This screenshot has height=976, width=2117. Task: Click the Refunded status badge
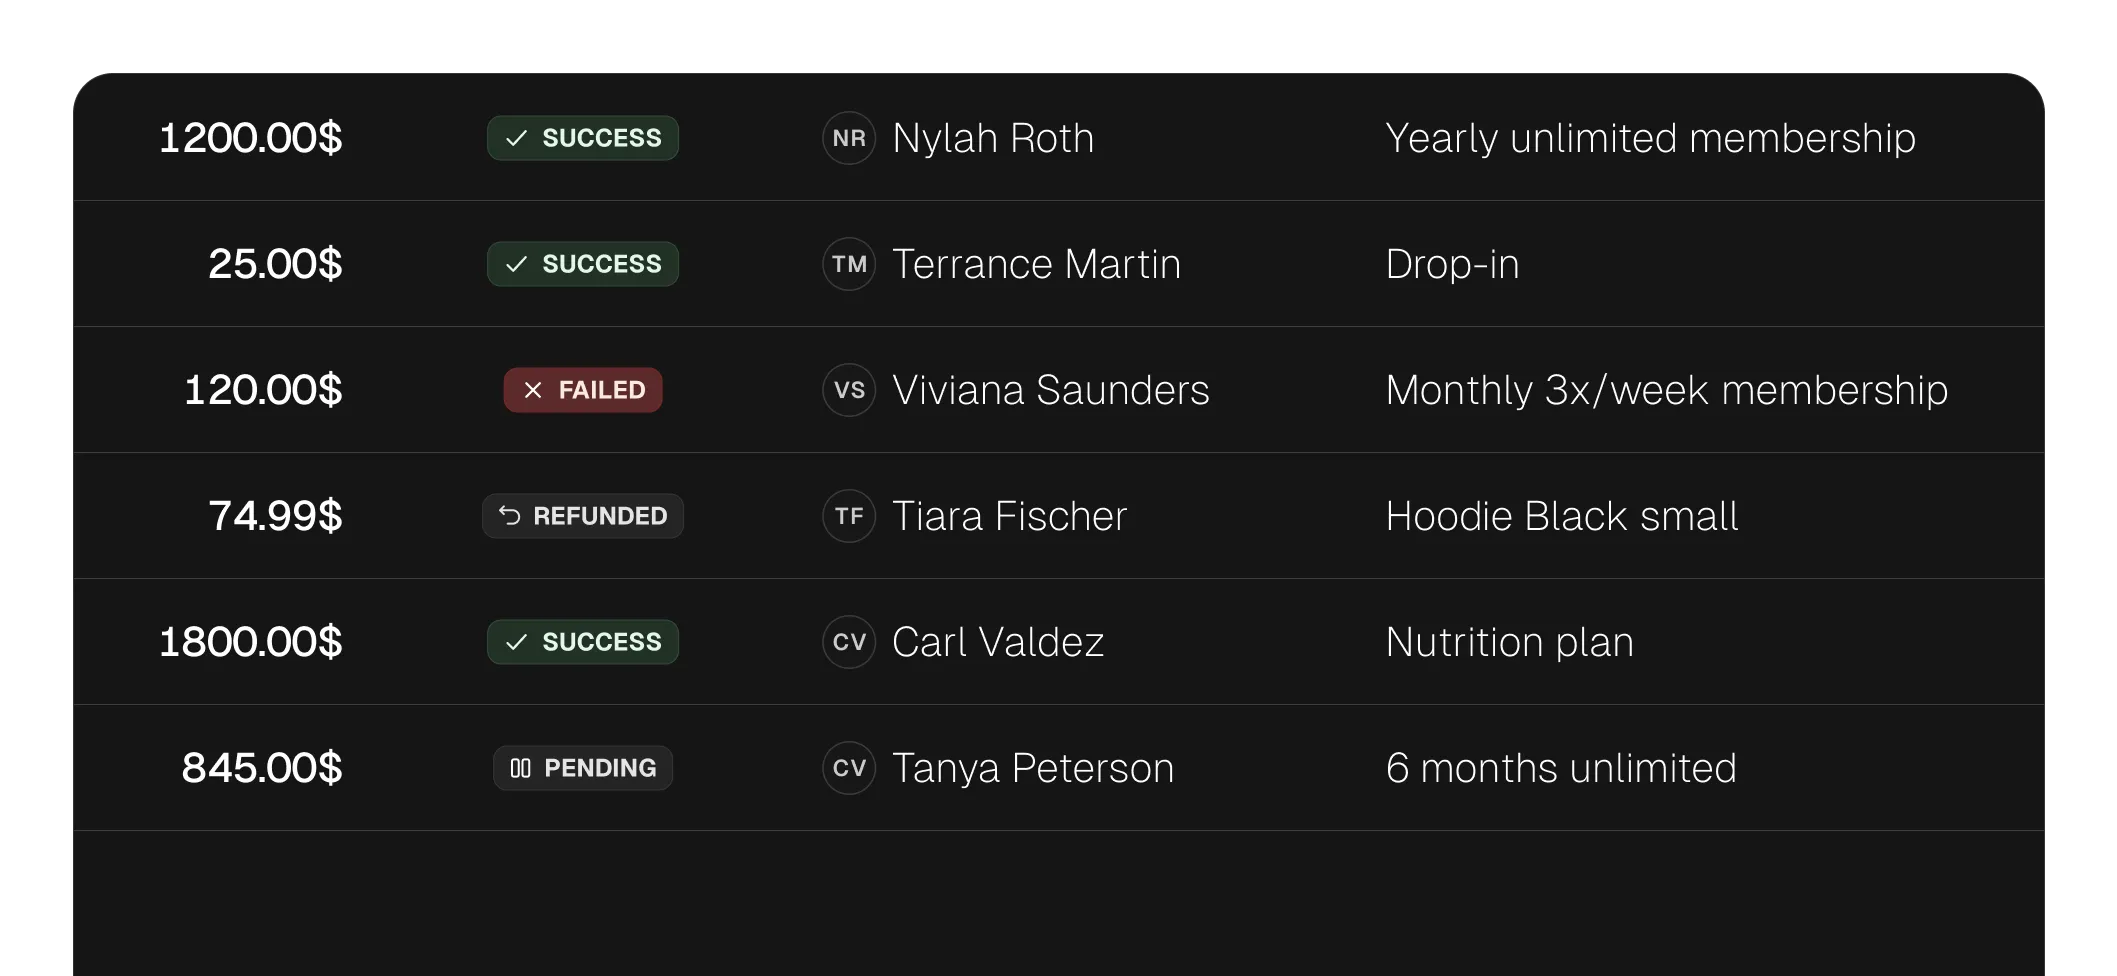click(583, 516)
